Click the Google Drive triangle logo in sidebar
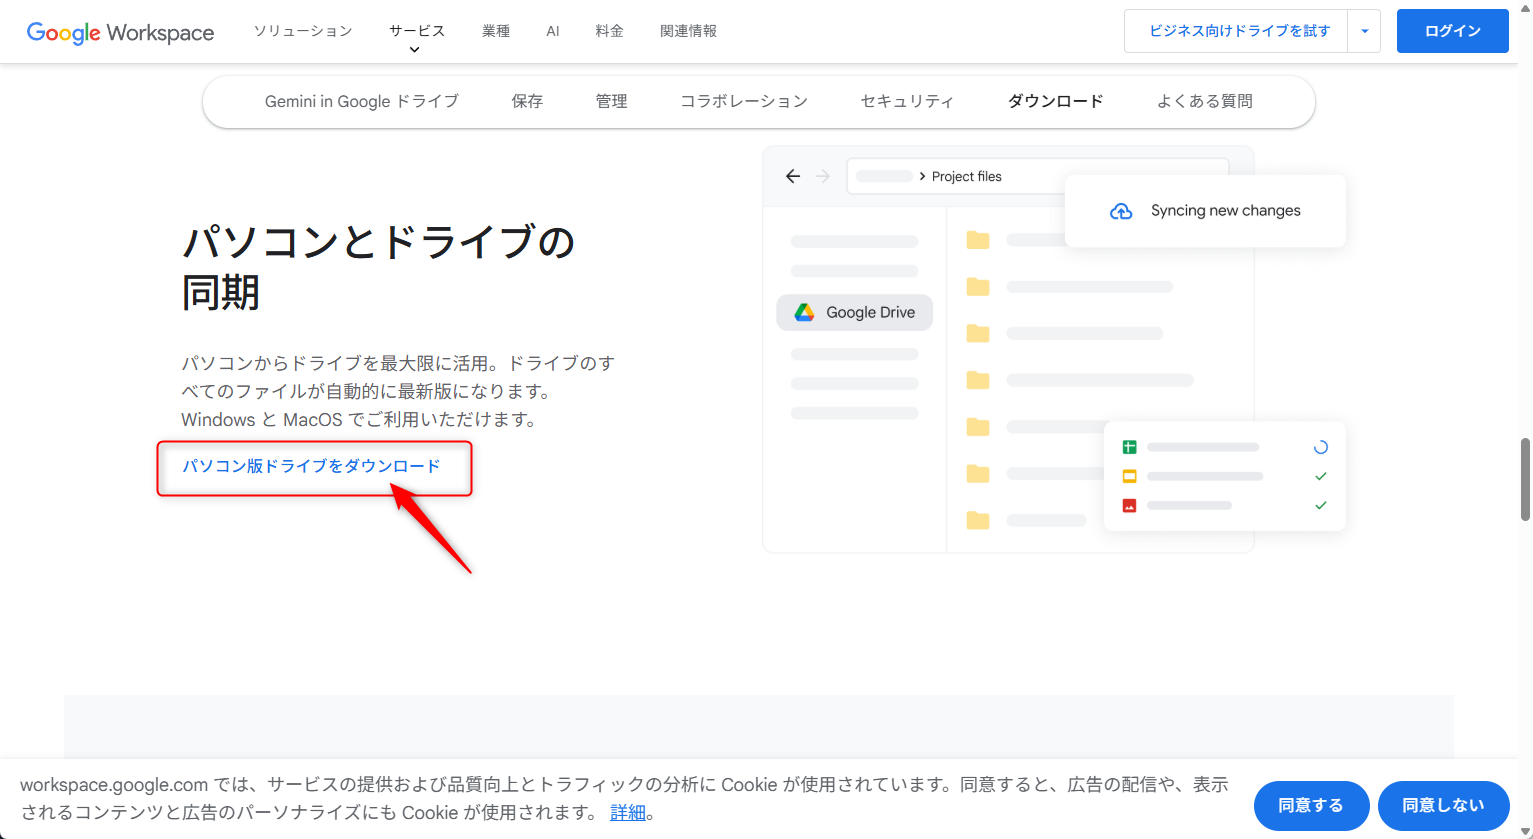Screen dimensions: 1533x839 coord(804,312)
